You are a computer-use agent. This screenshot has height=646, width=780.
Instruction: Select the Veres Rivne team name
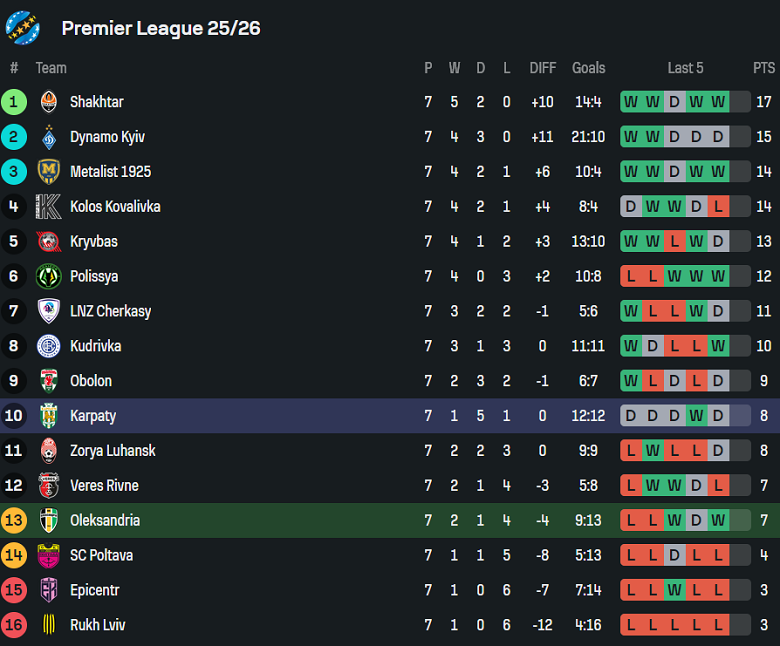pos(104,486)
